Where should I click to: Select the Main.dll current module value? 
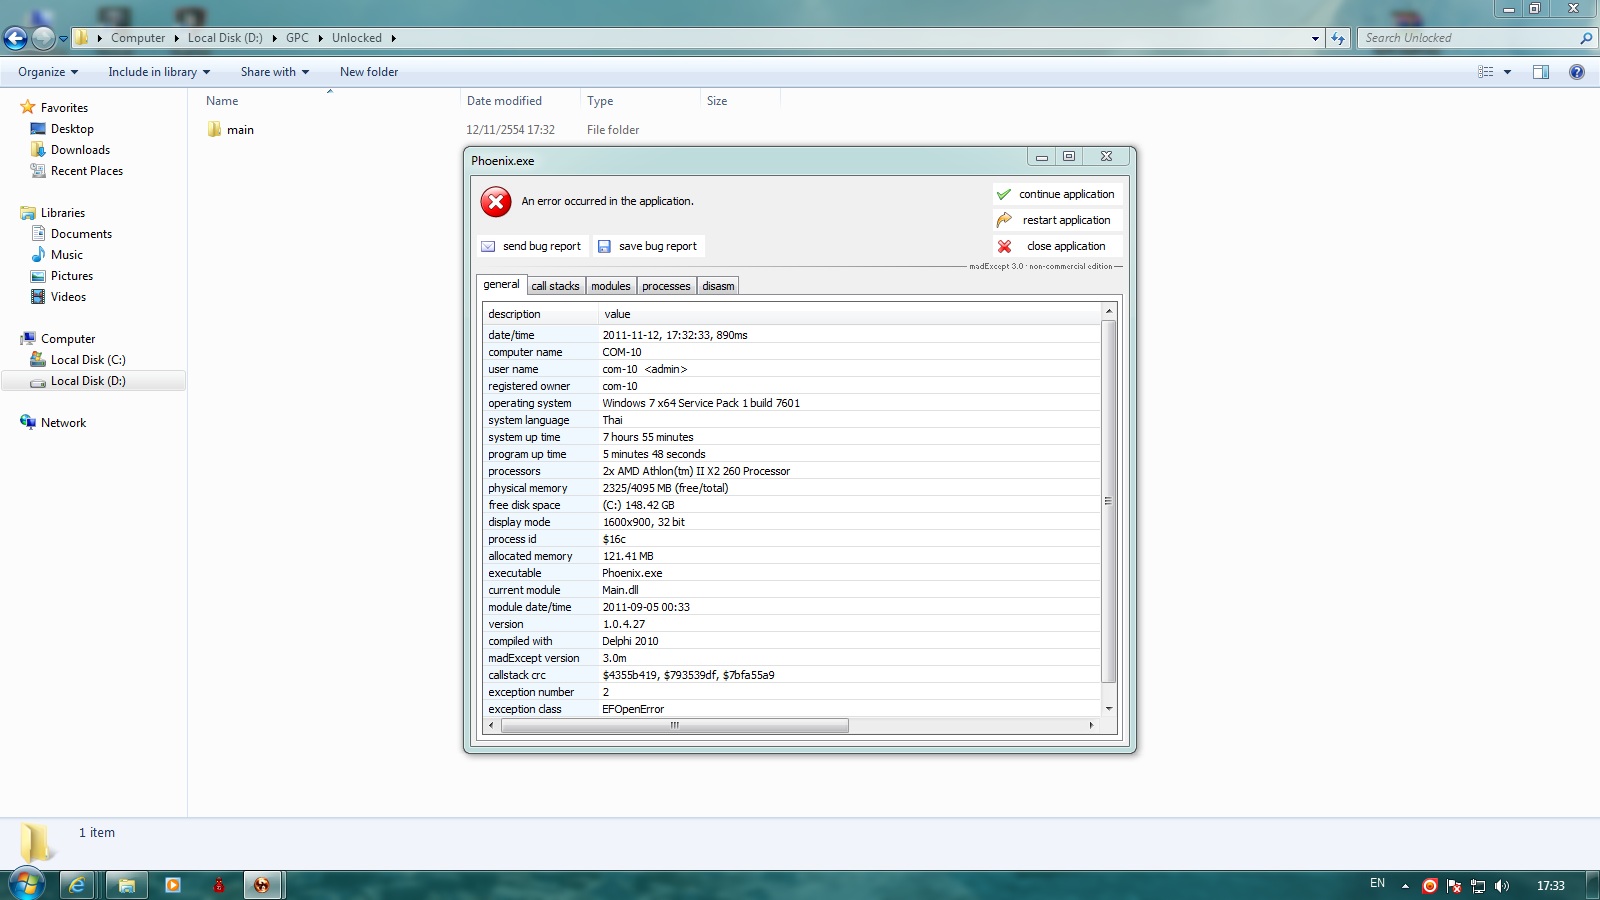pyautogui.click(x=620, y=590)
